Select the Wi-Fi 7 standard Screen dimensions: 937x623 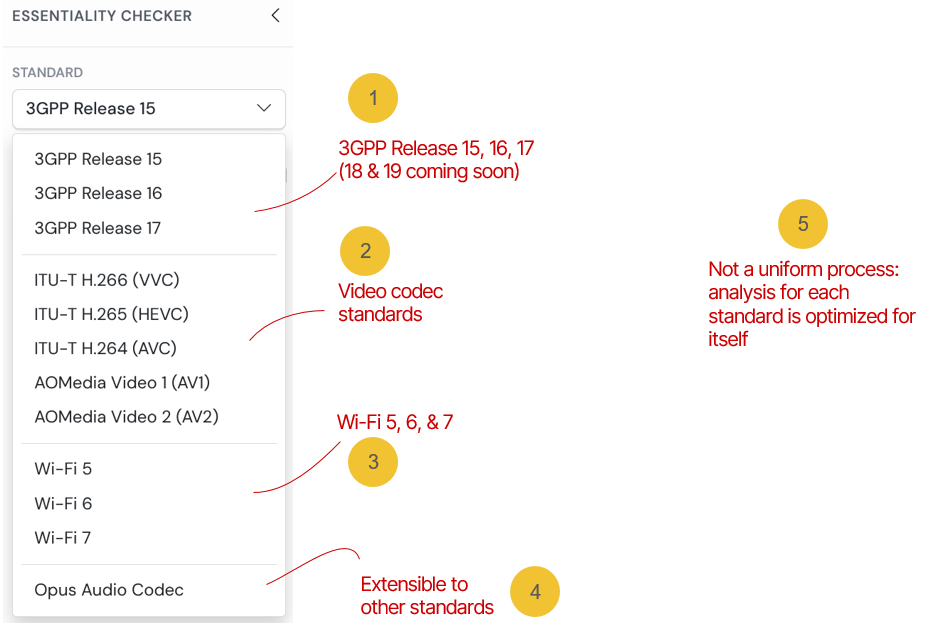coord(149,538)
